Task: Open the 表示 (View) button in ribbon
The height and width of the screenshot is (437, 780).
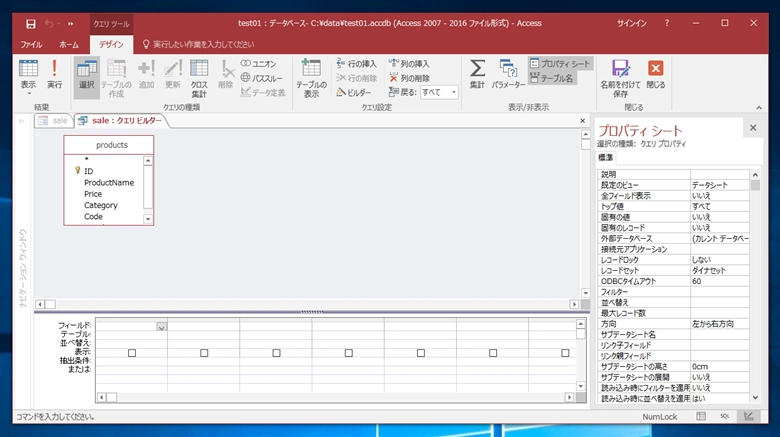Action: [x=28, y=78]
